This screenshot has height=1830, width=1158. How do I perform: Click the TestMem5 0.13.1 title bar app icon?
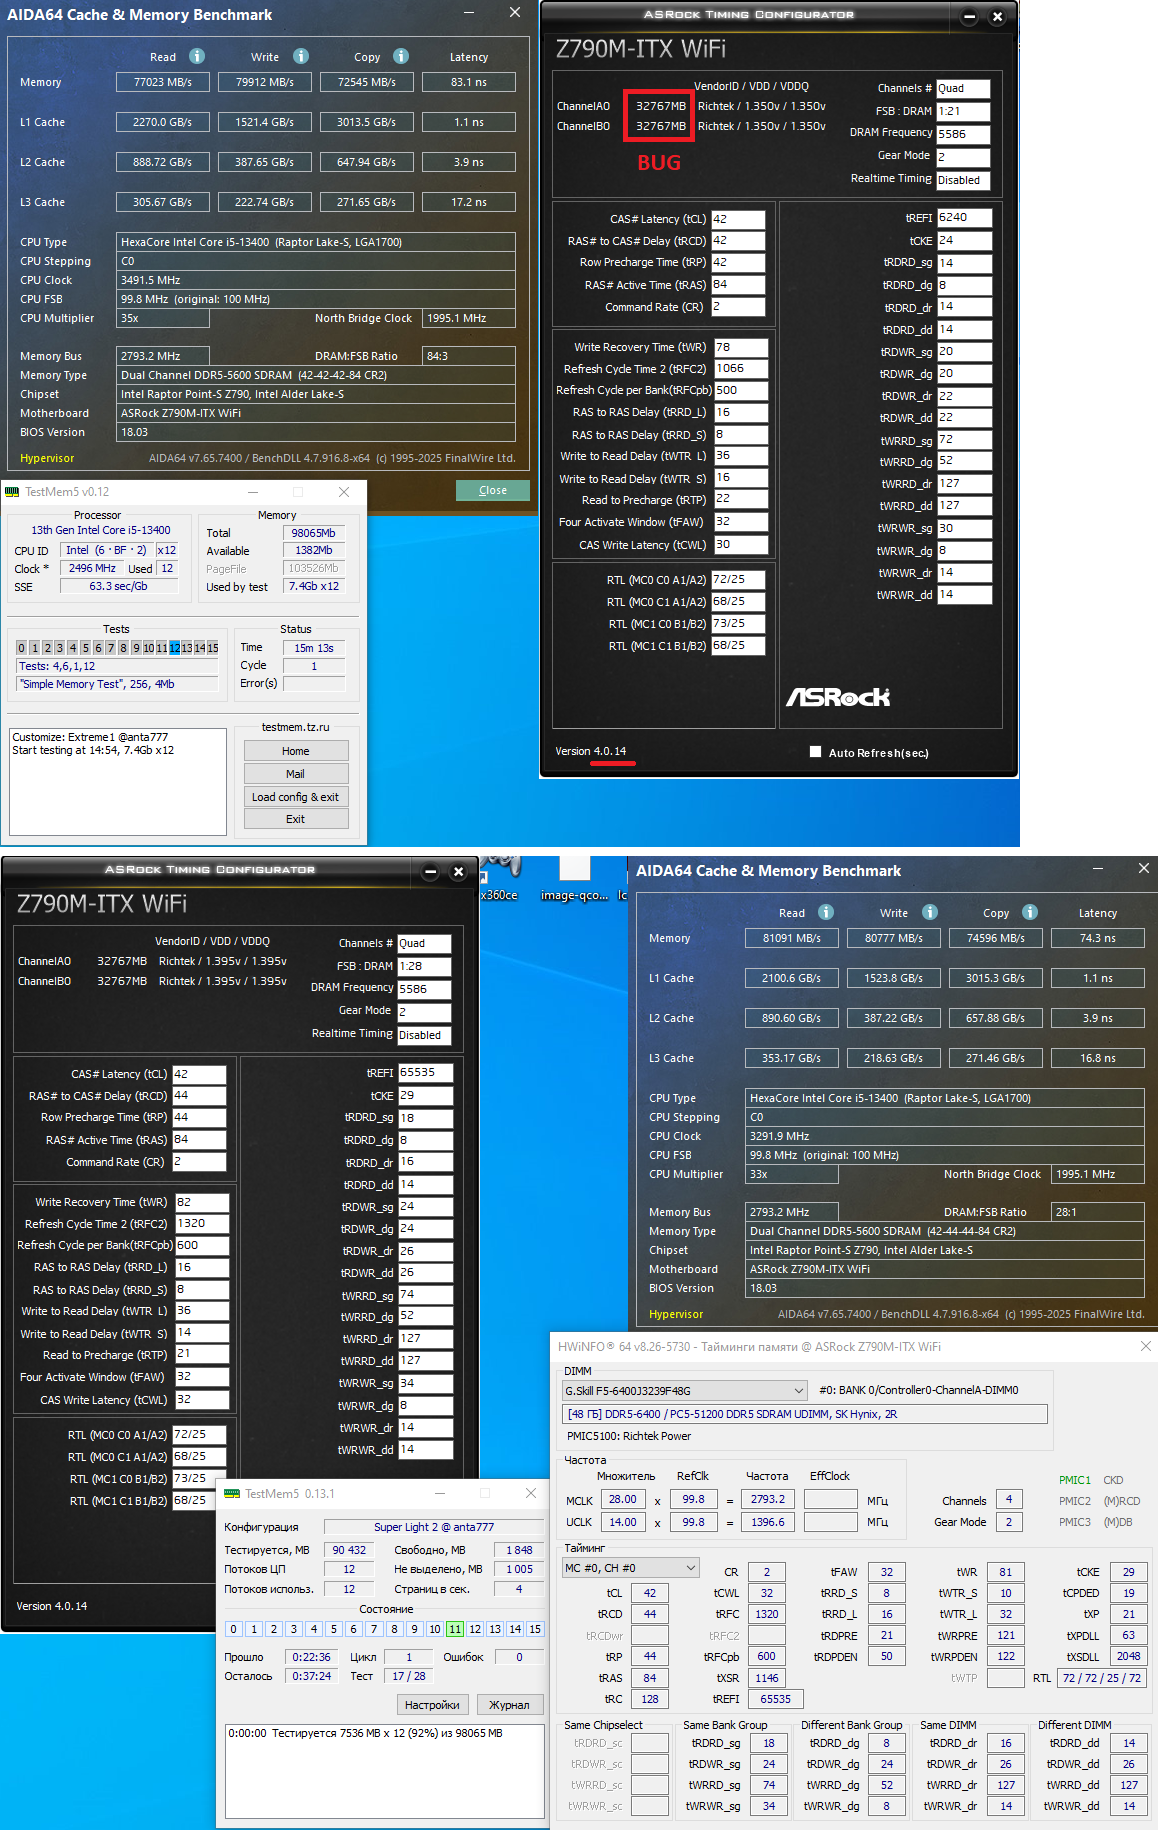click(232, 1493)
